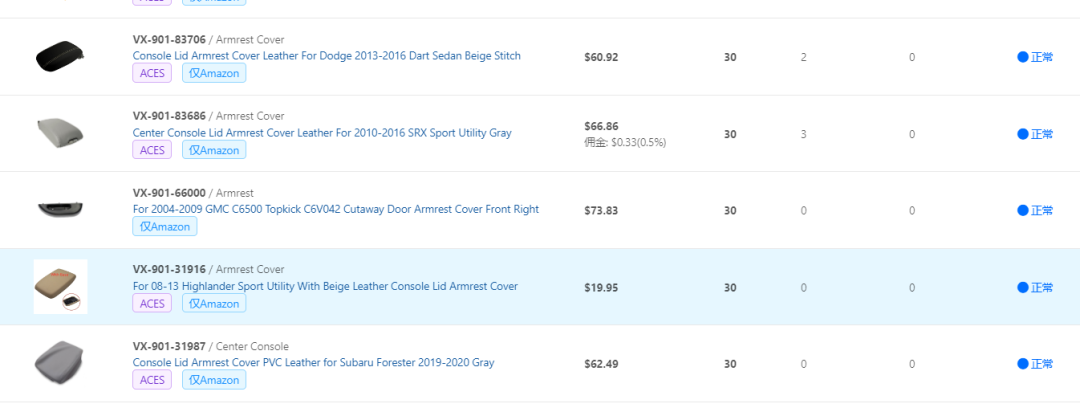Click the gray Subaru Forester console thumbnail
This screenshot has height=412, width=1080.
[x=60, y=362]
